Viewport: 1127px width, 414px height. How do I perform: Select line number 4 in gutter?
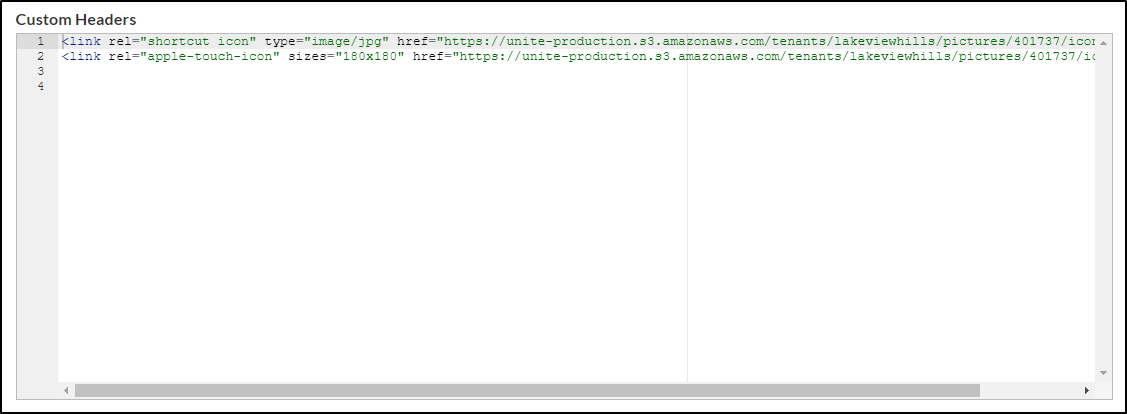click(x=41, y=86)
